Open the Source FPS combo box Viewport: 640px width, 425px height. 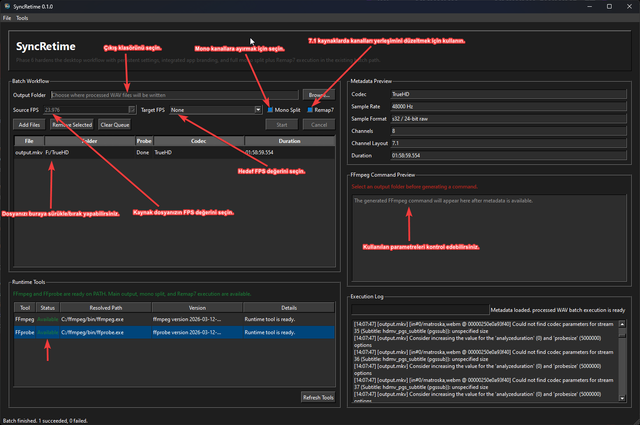[89, 110]
